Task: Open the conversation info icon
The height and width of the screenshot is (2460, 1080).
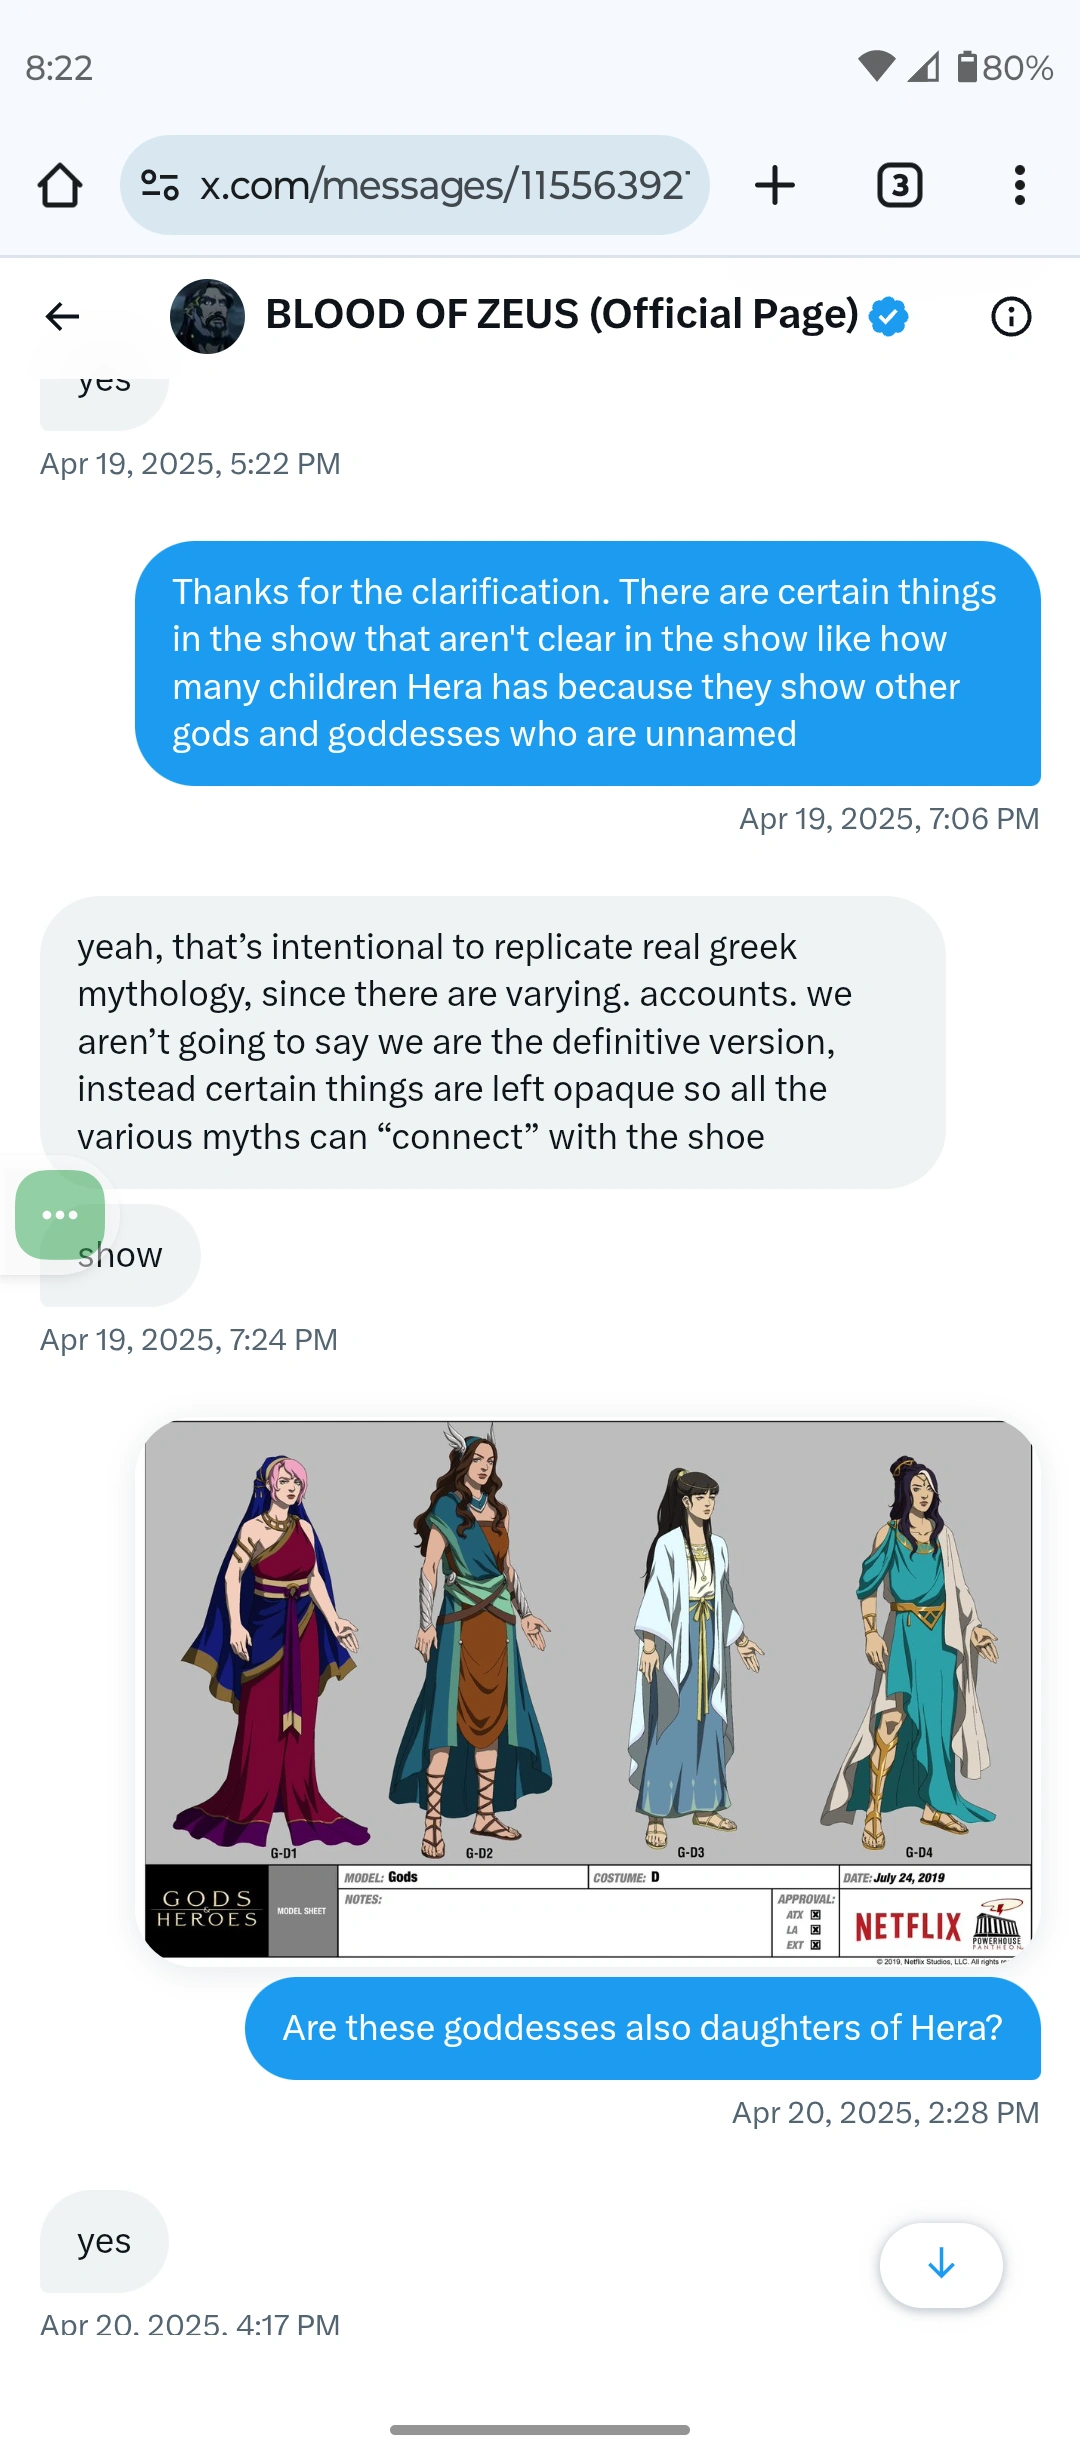Action: [1011, 317]
